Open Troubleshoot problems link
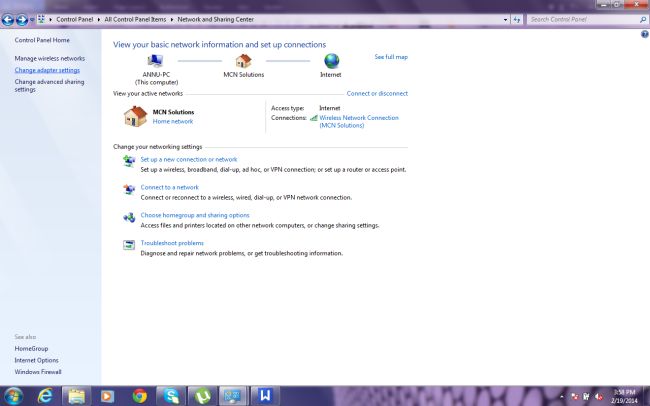Viewport: 650px width, 406px height. [x=172, y=243]
